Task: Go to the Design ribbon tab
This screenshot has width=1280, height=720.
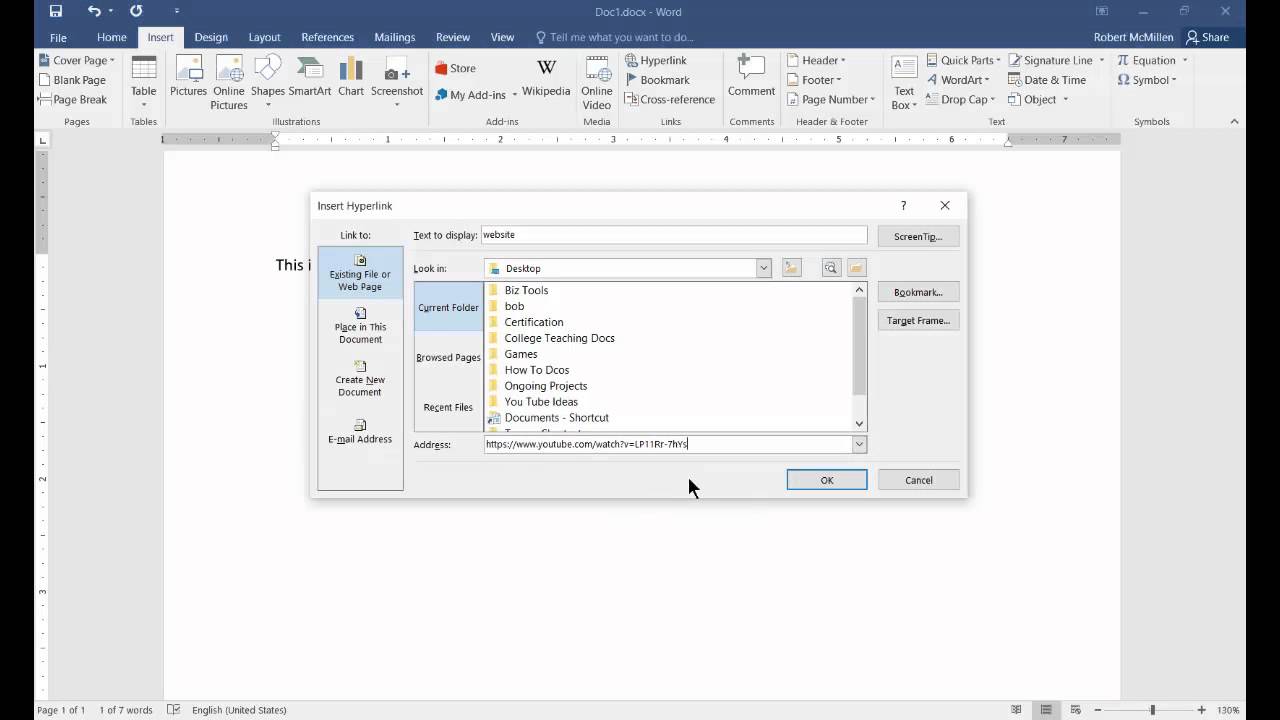Action: 211,37
